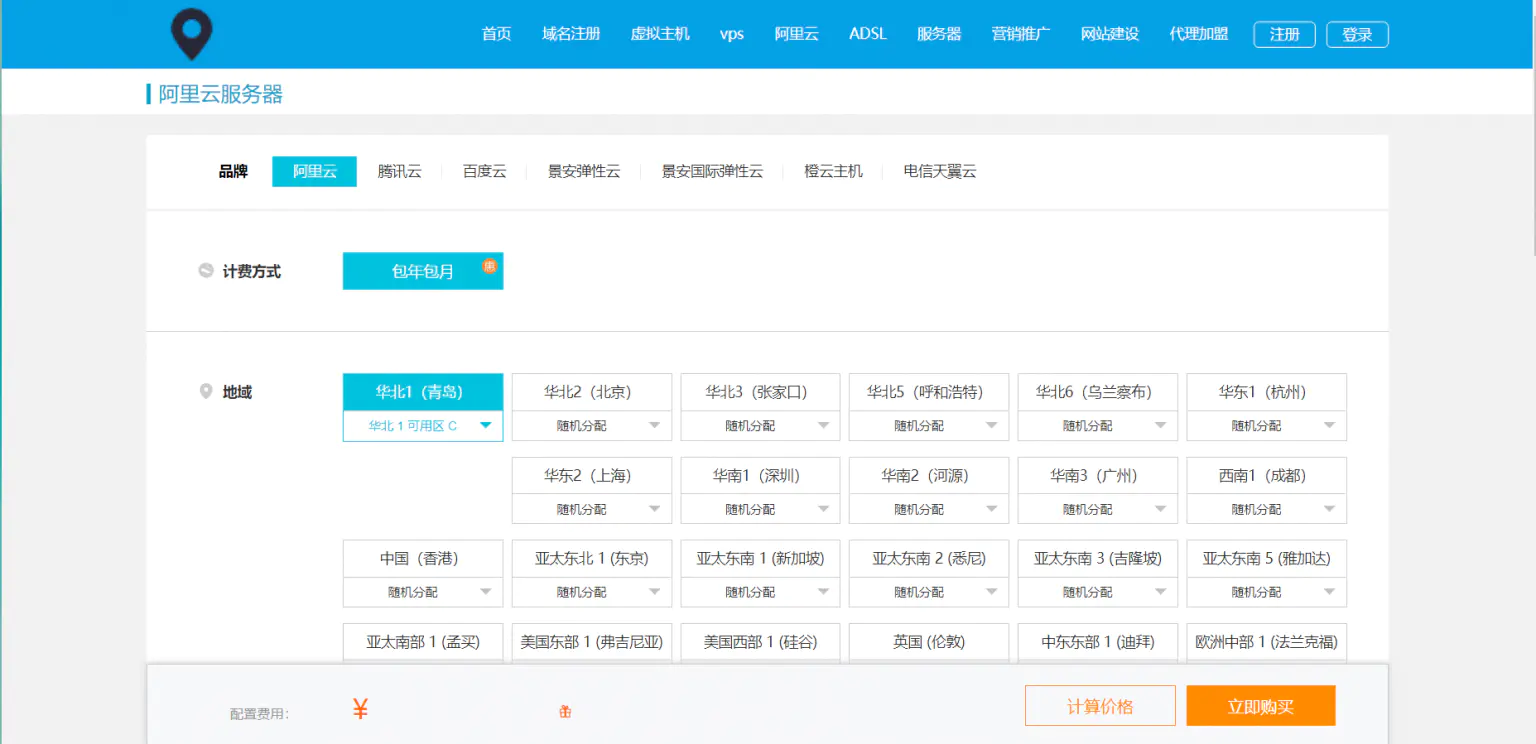Screen dimensions: 1536x744
Task: Select region 亚太东南 2 (悉尼)
Action: coord(929,559)
